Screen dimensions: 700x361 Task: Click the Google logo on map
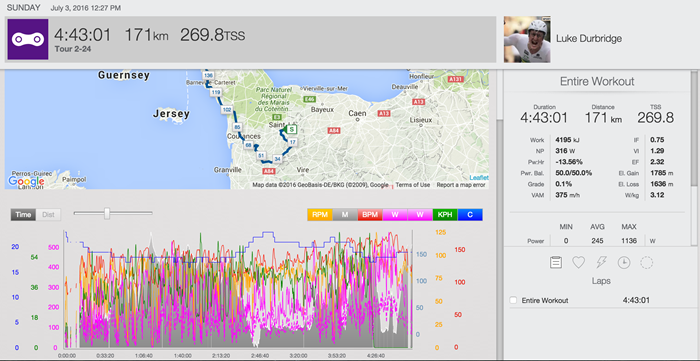pos(26,181)
